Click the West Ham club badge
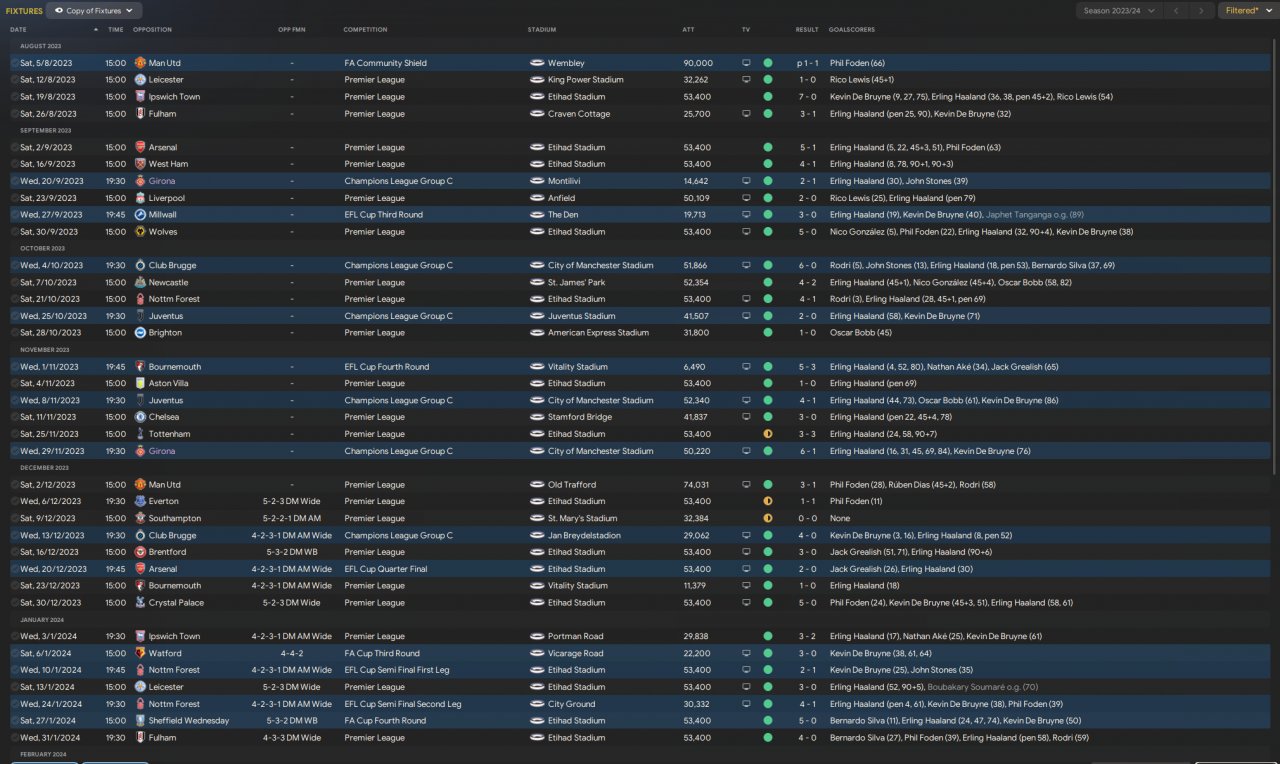The height and width of the screenshot is (764, 1280). [140, 164]
